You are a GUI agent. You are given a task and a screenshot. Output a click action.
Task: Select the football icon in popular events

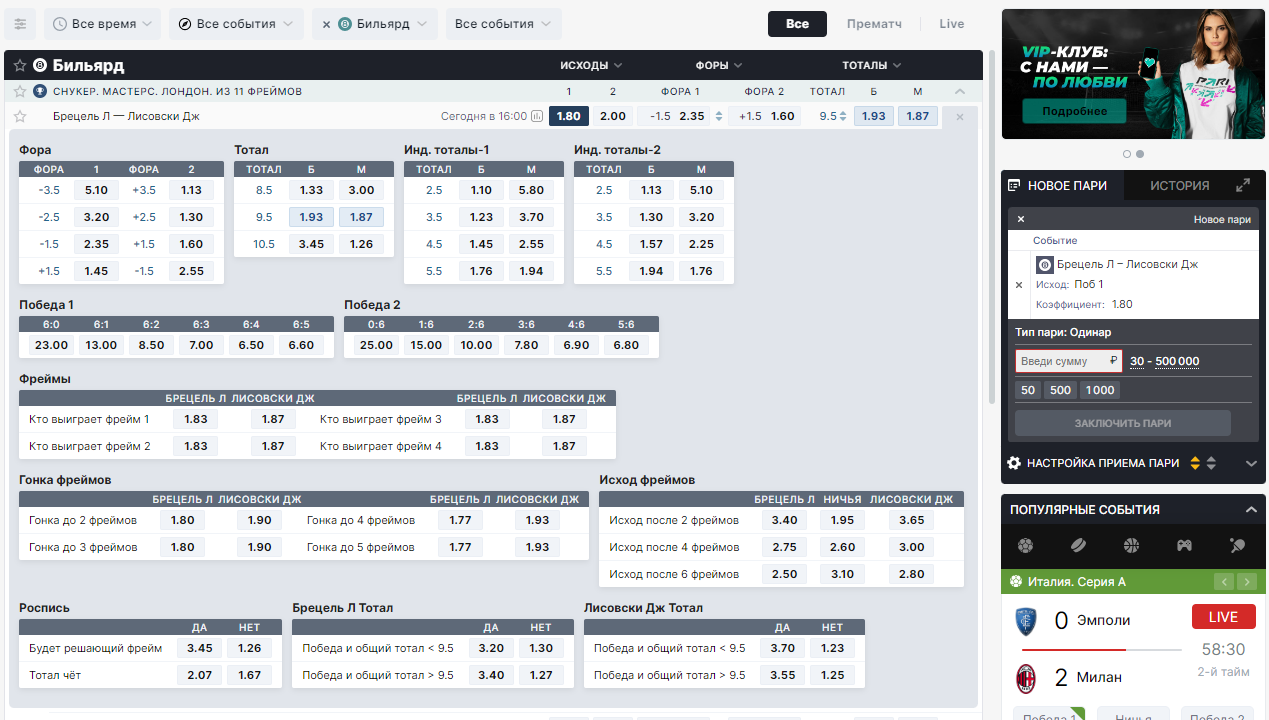coord(1025,546)
